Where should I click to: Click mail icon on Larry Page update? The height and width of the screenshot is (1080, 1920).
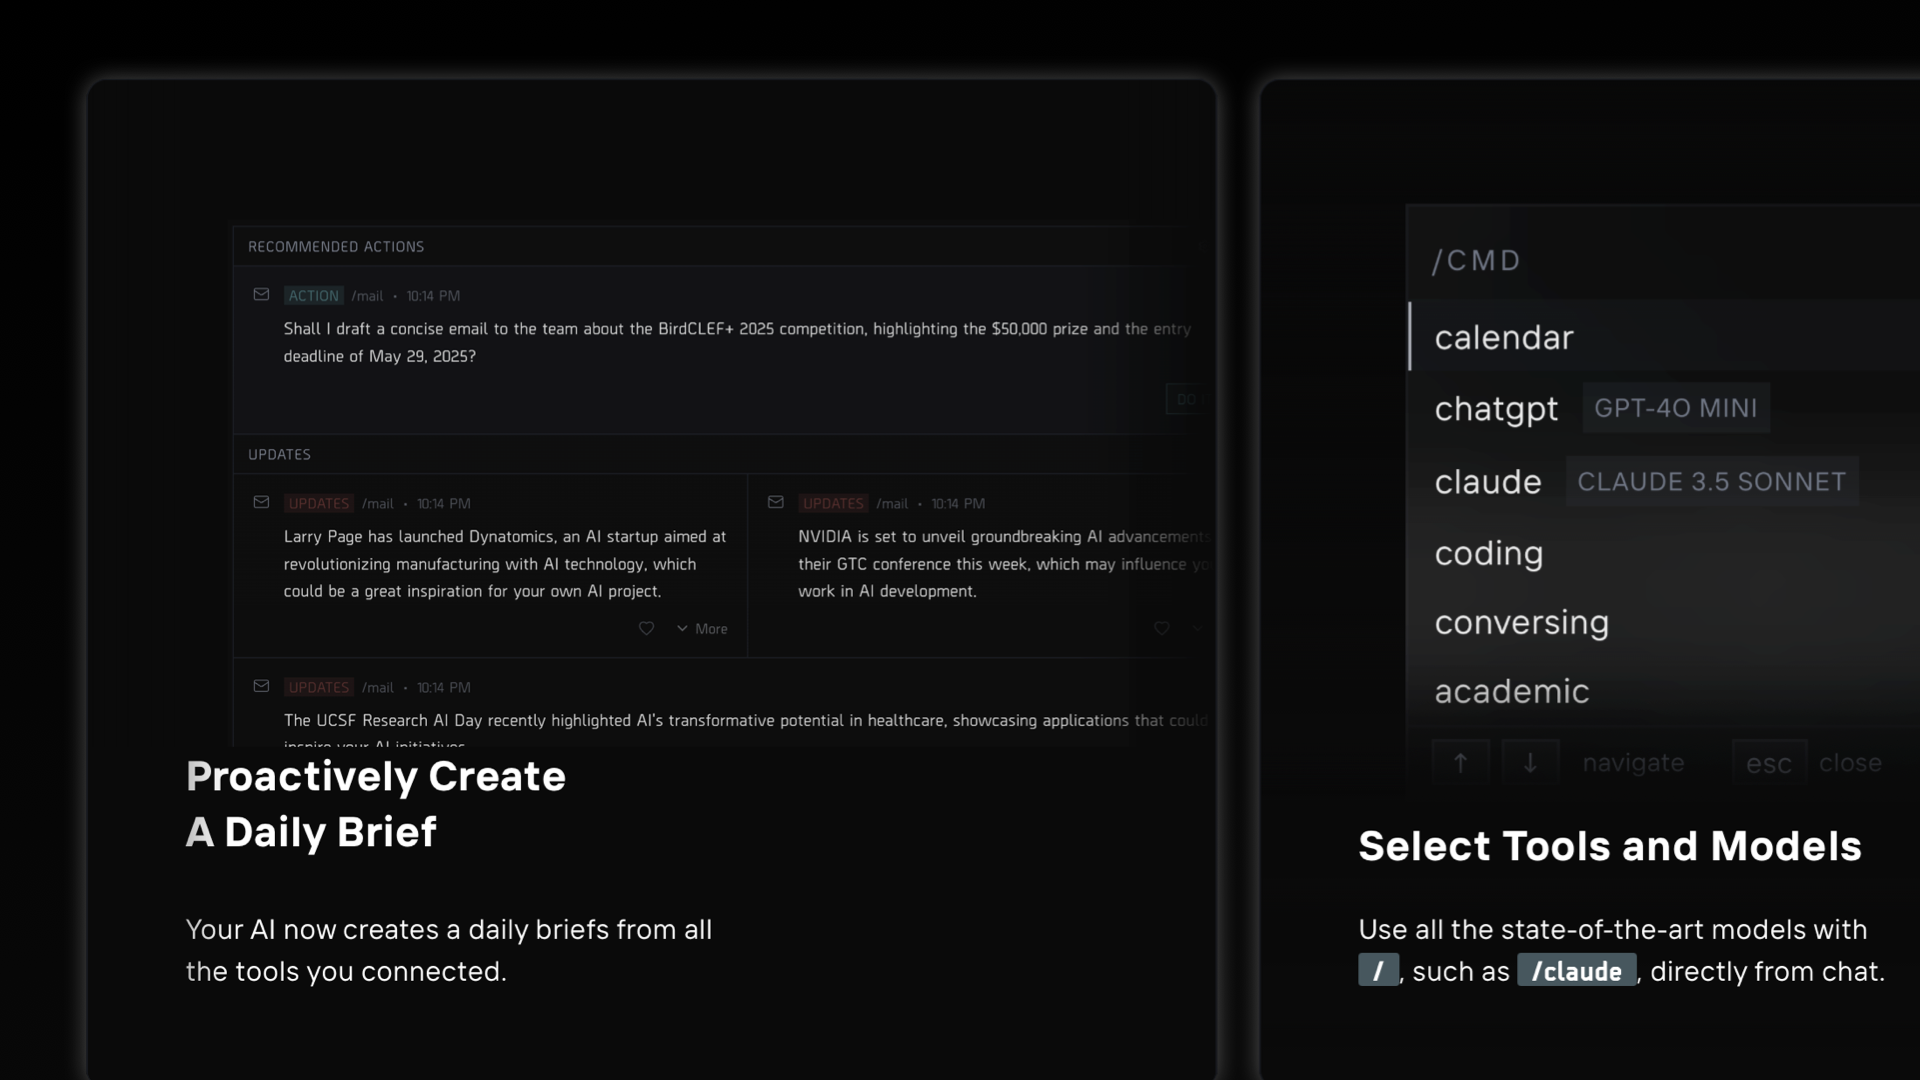(x=261, y=503)
